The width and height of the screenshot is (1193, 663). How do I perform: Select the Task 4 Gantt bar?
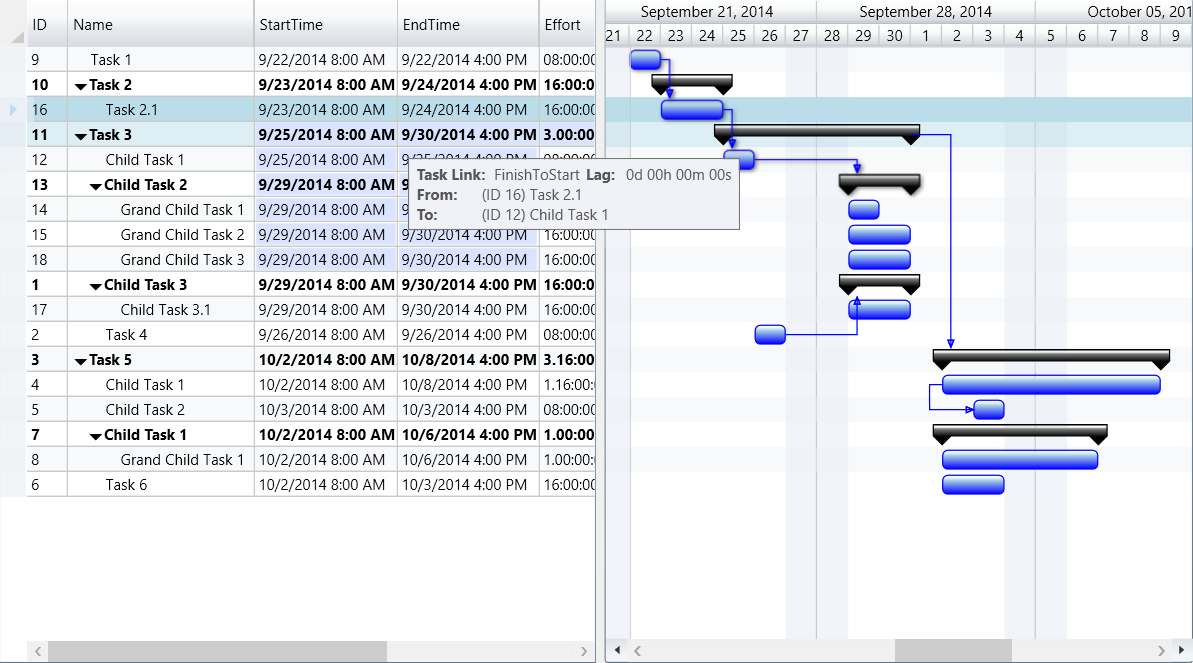pyautogui.click(x=770, y=335)
